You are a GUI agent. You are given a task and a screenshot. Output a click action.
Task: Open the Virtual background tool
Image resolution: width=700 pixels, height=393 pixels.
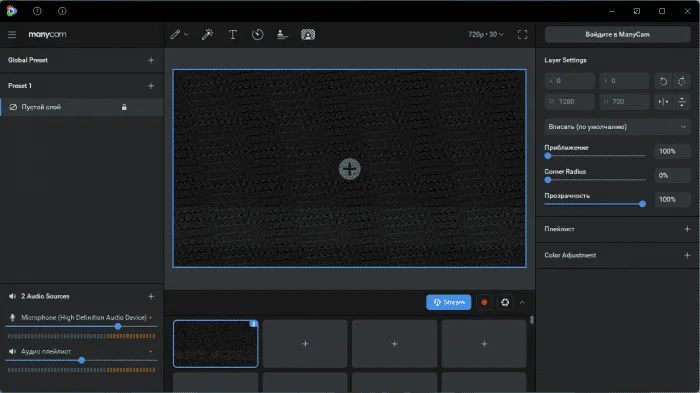[x=308, y=34]
